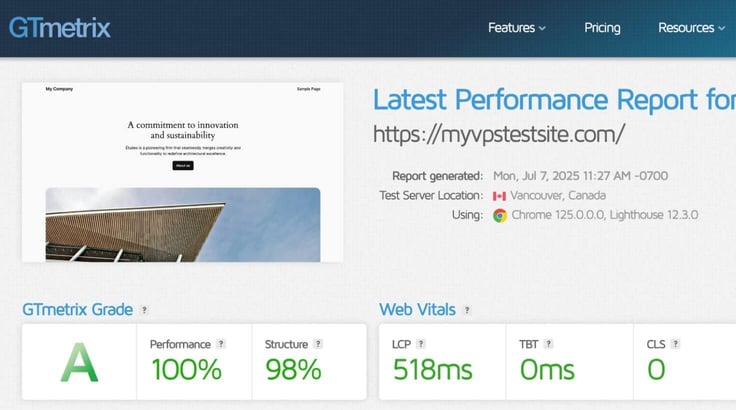Click the myvpstestsite.com URL
The height and width of the screenshot is (410, 736).
(x=499, y=134)
